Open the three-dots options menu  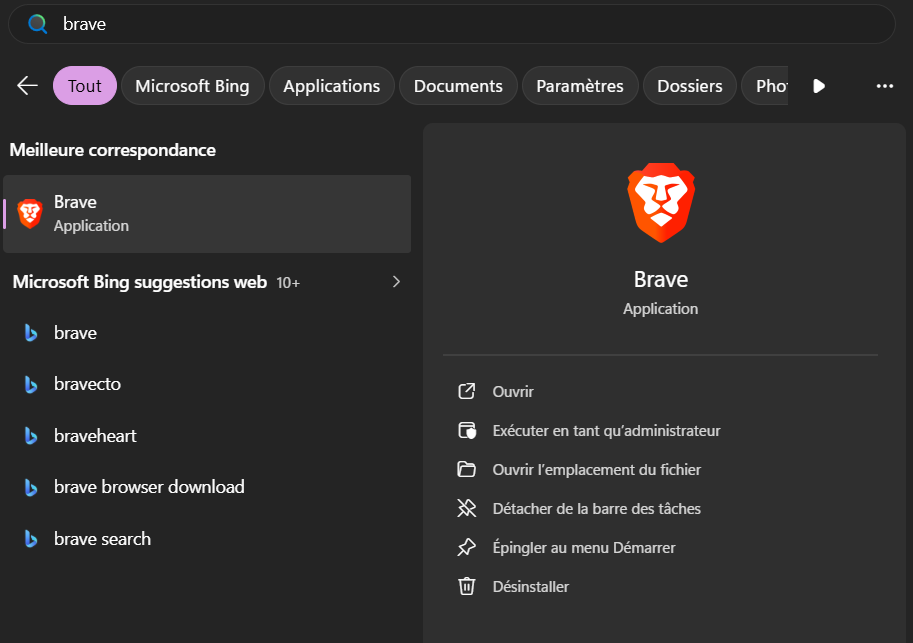click(x=884, y=86)
